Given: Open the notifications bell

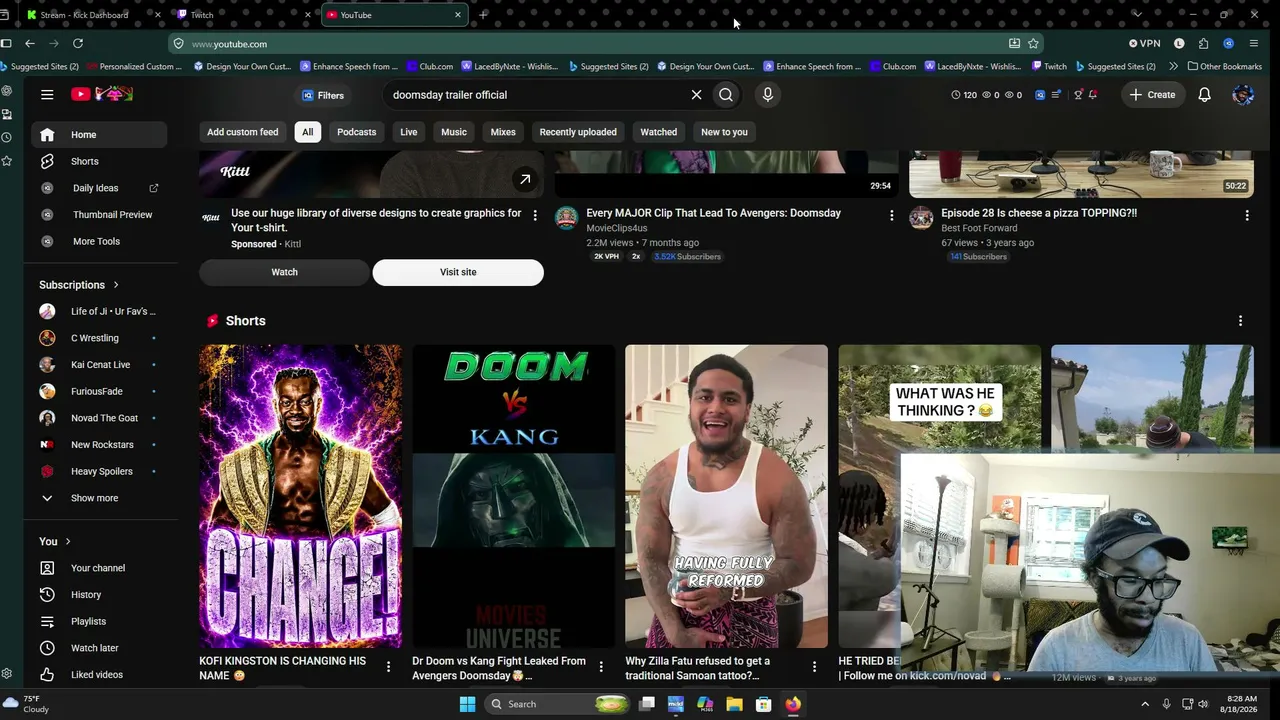Looking at the screenshot, I should click(x=1205, y=95).
